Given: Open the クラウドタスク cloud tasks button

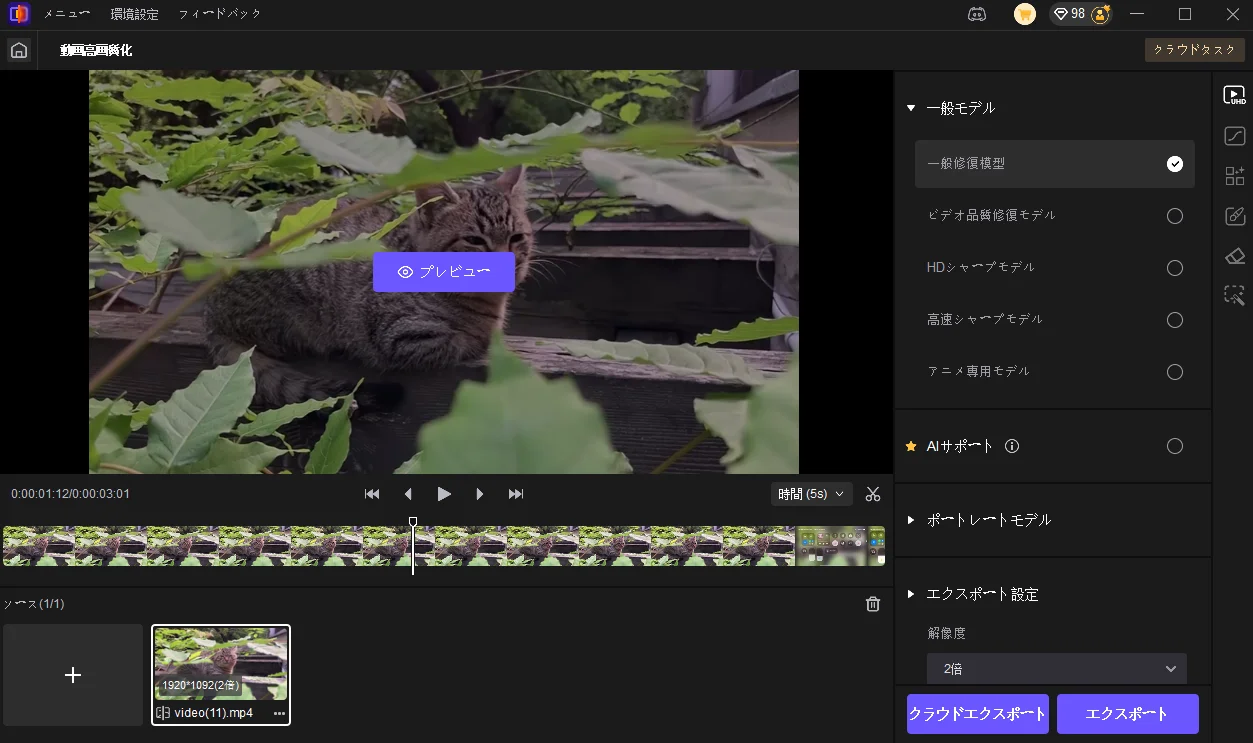Looking at the screenshot, I should tap(1195, 50).
